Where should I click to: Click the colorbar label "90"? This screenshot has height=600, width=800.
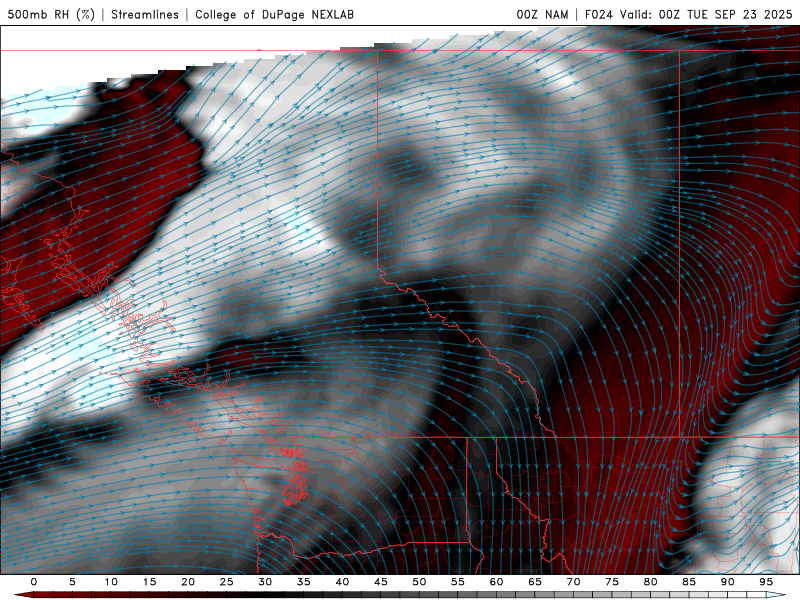(x=728, y=582)
